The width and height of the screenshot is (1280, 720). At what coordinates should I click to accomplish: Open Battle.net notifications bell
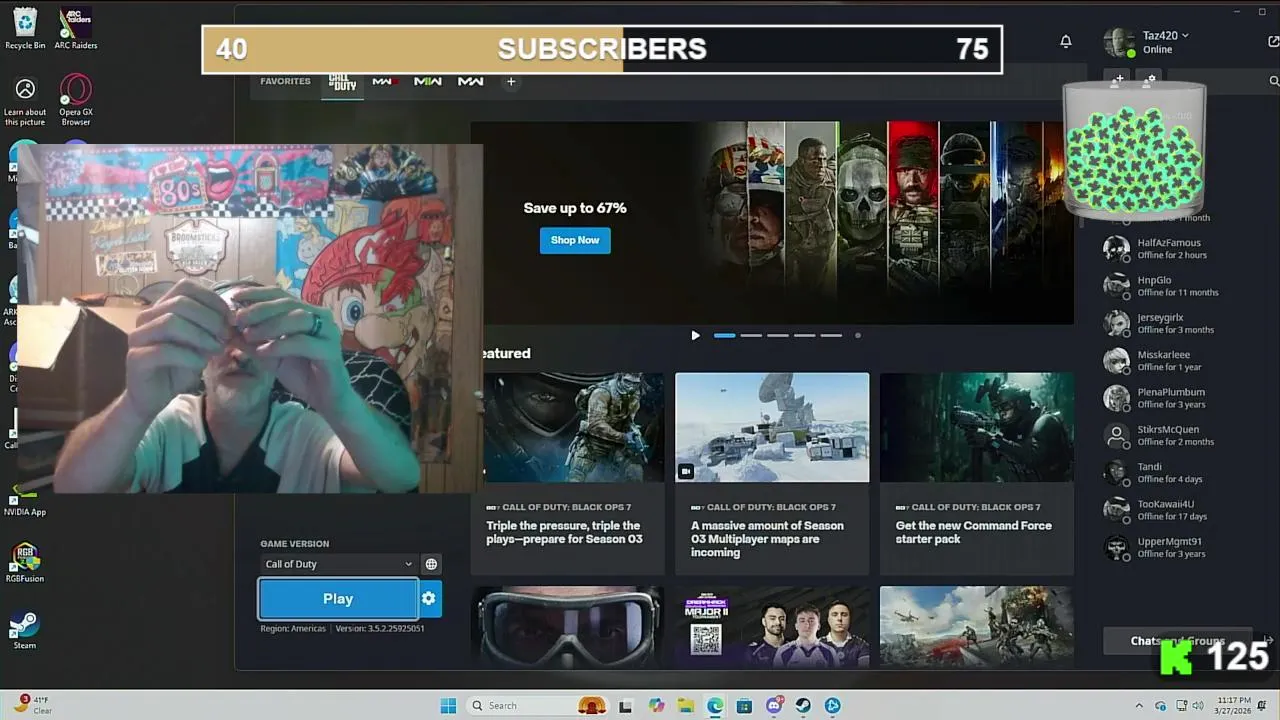1066,41
